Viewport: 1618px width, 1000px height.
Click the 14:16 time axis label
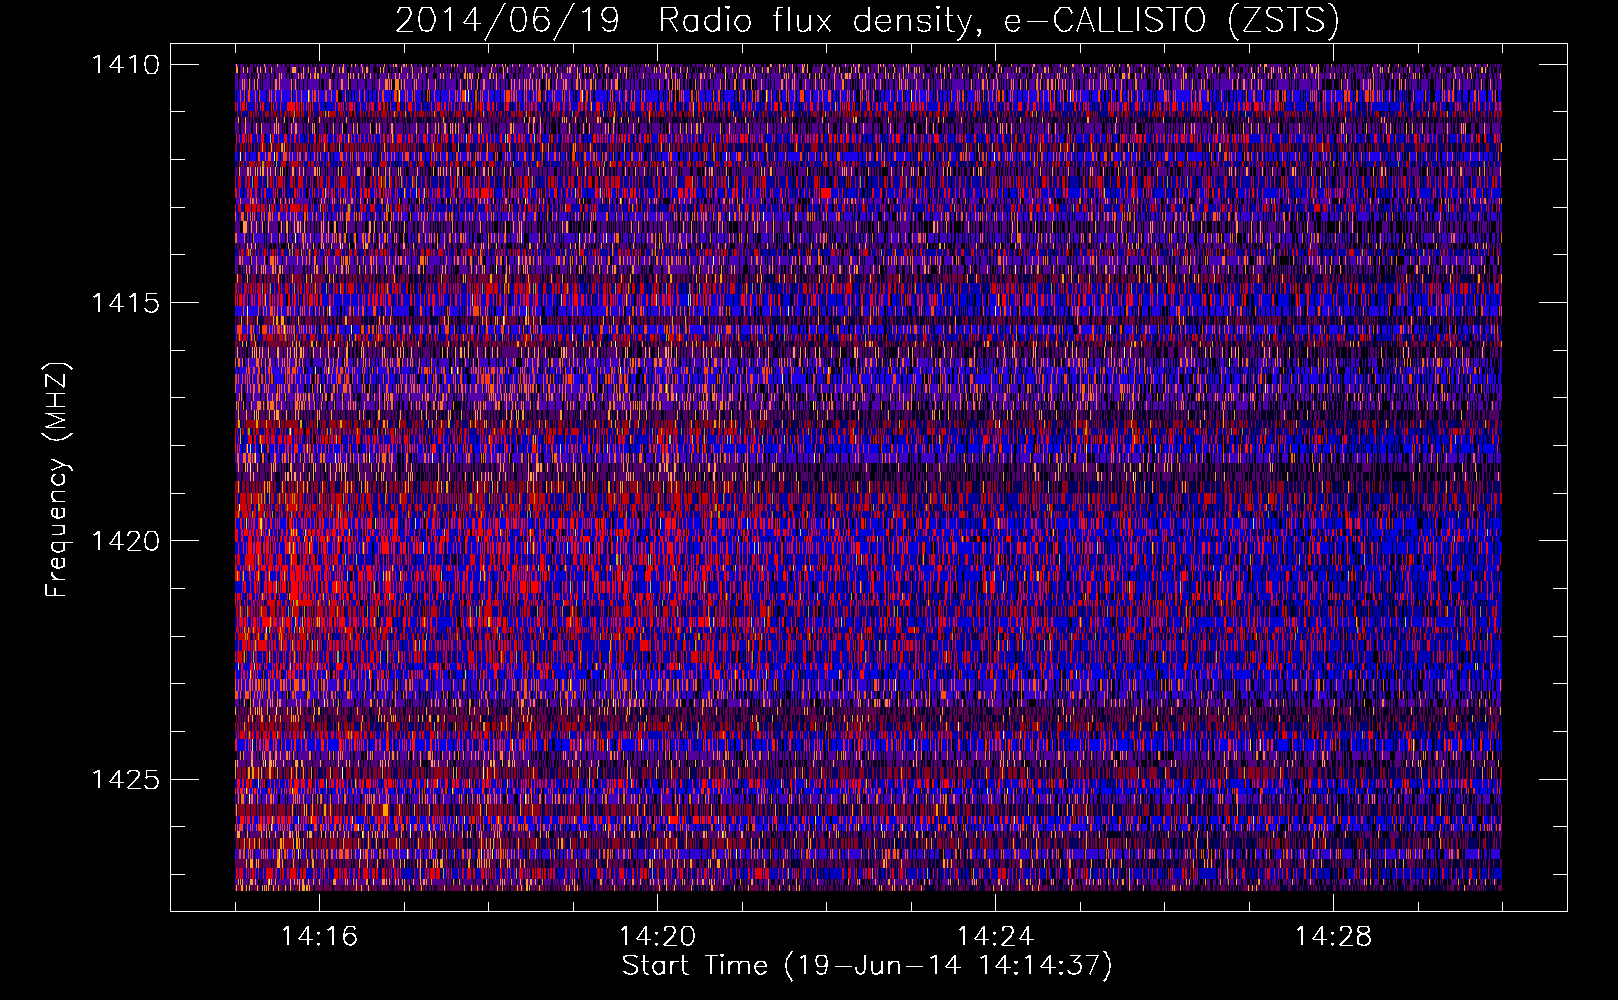(319, 937)
